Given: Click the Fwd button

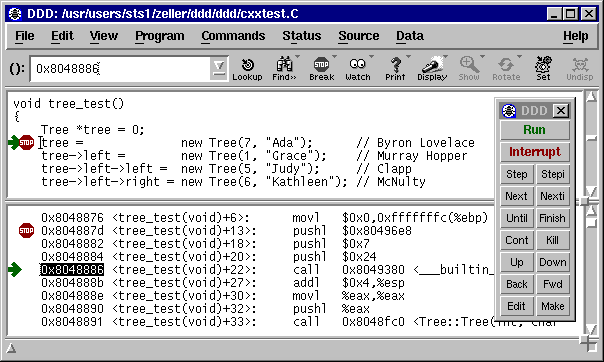Looking at the screenshot, I should [553, 284].
